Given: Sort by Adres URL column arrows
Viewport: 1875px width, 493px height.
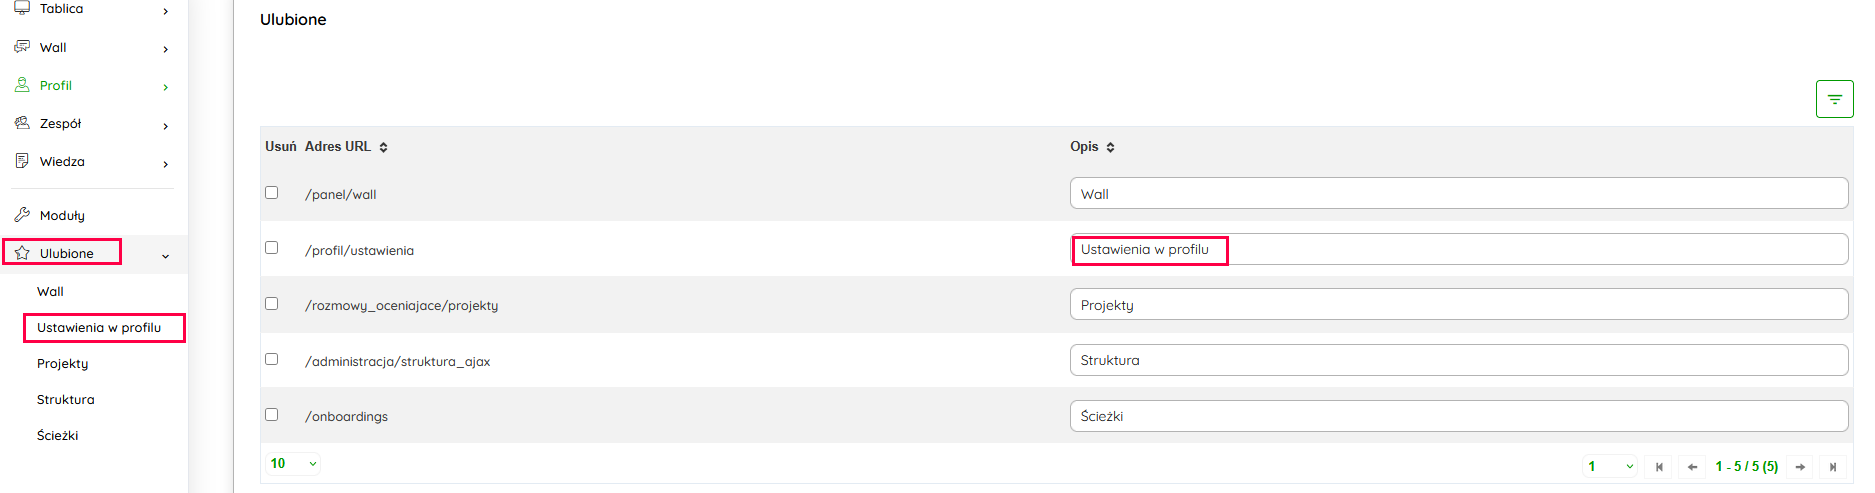Looking at the screenshot, I should [x=383, y=147].
